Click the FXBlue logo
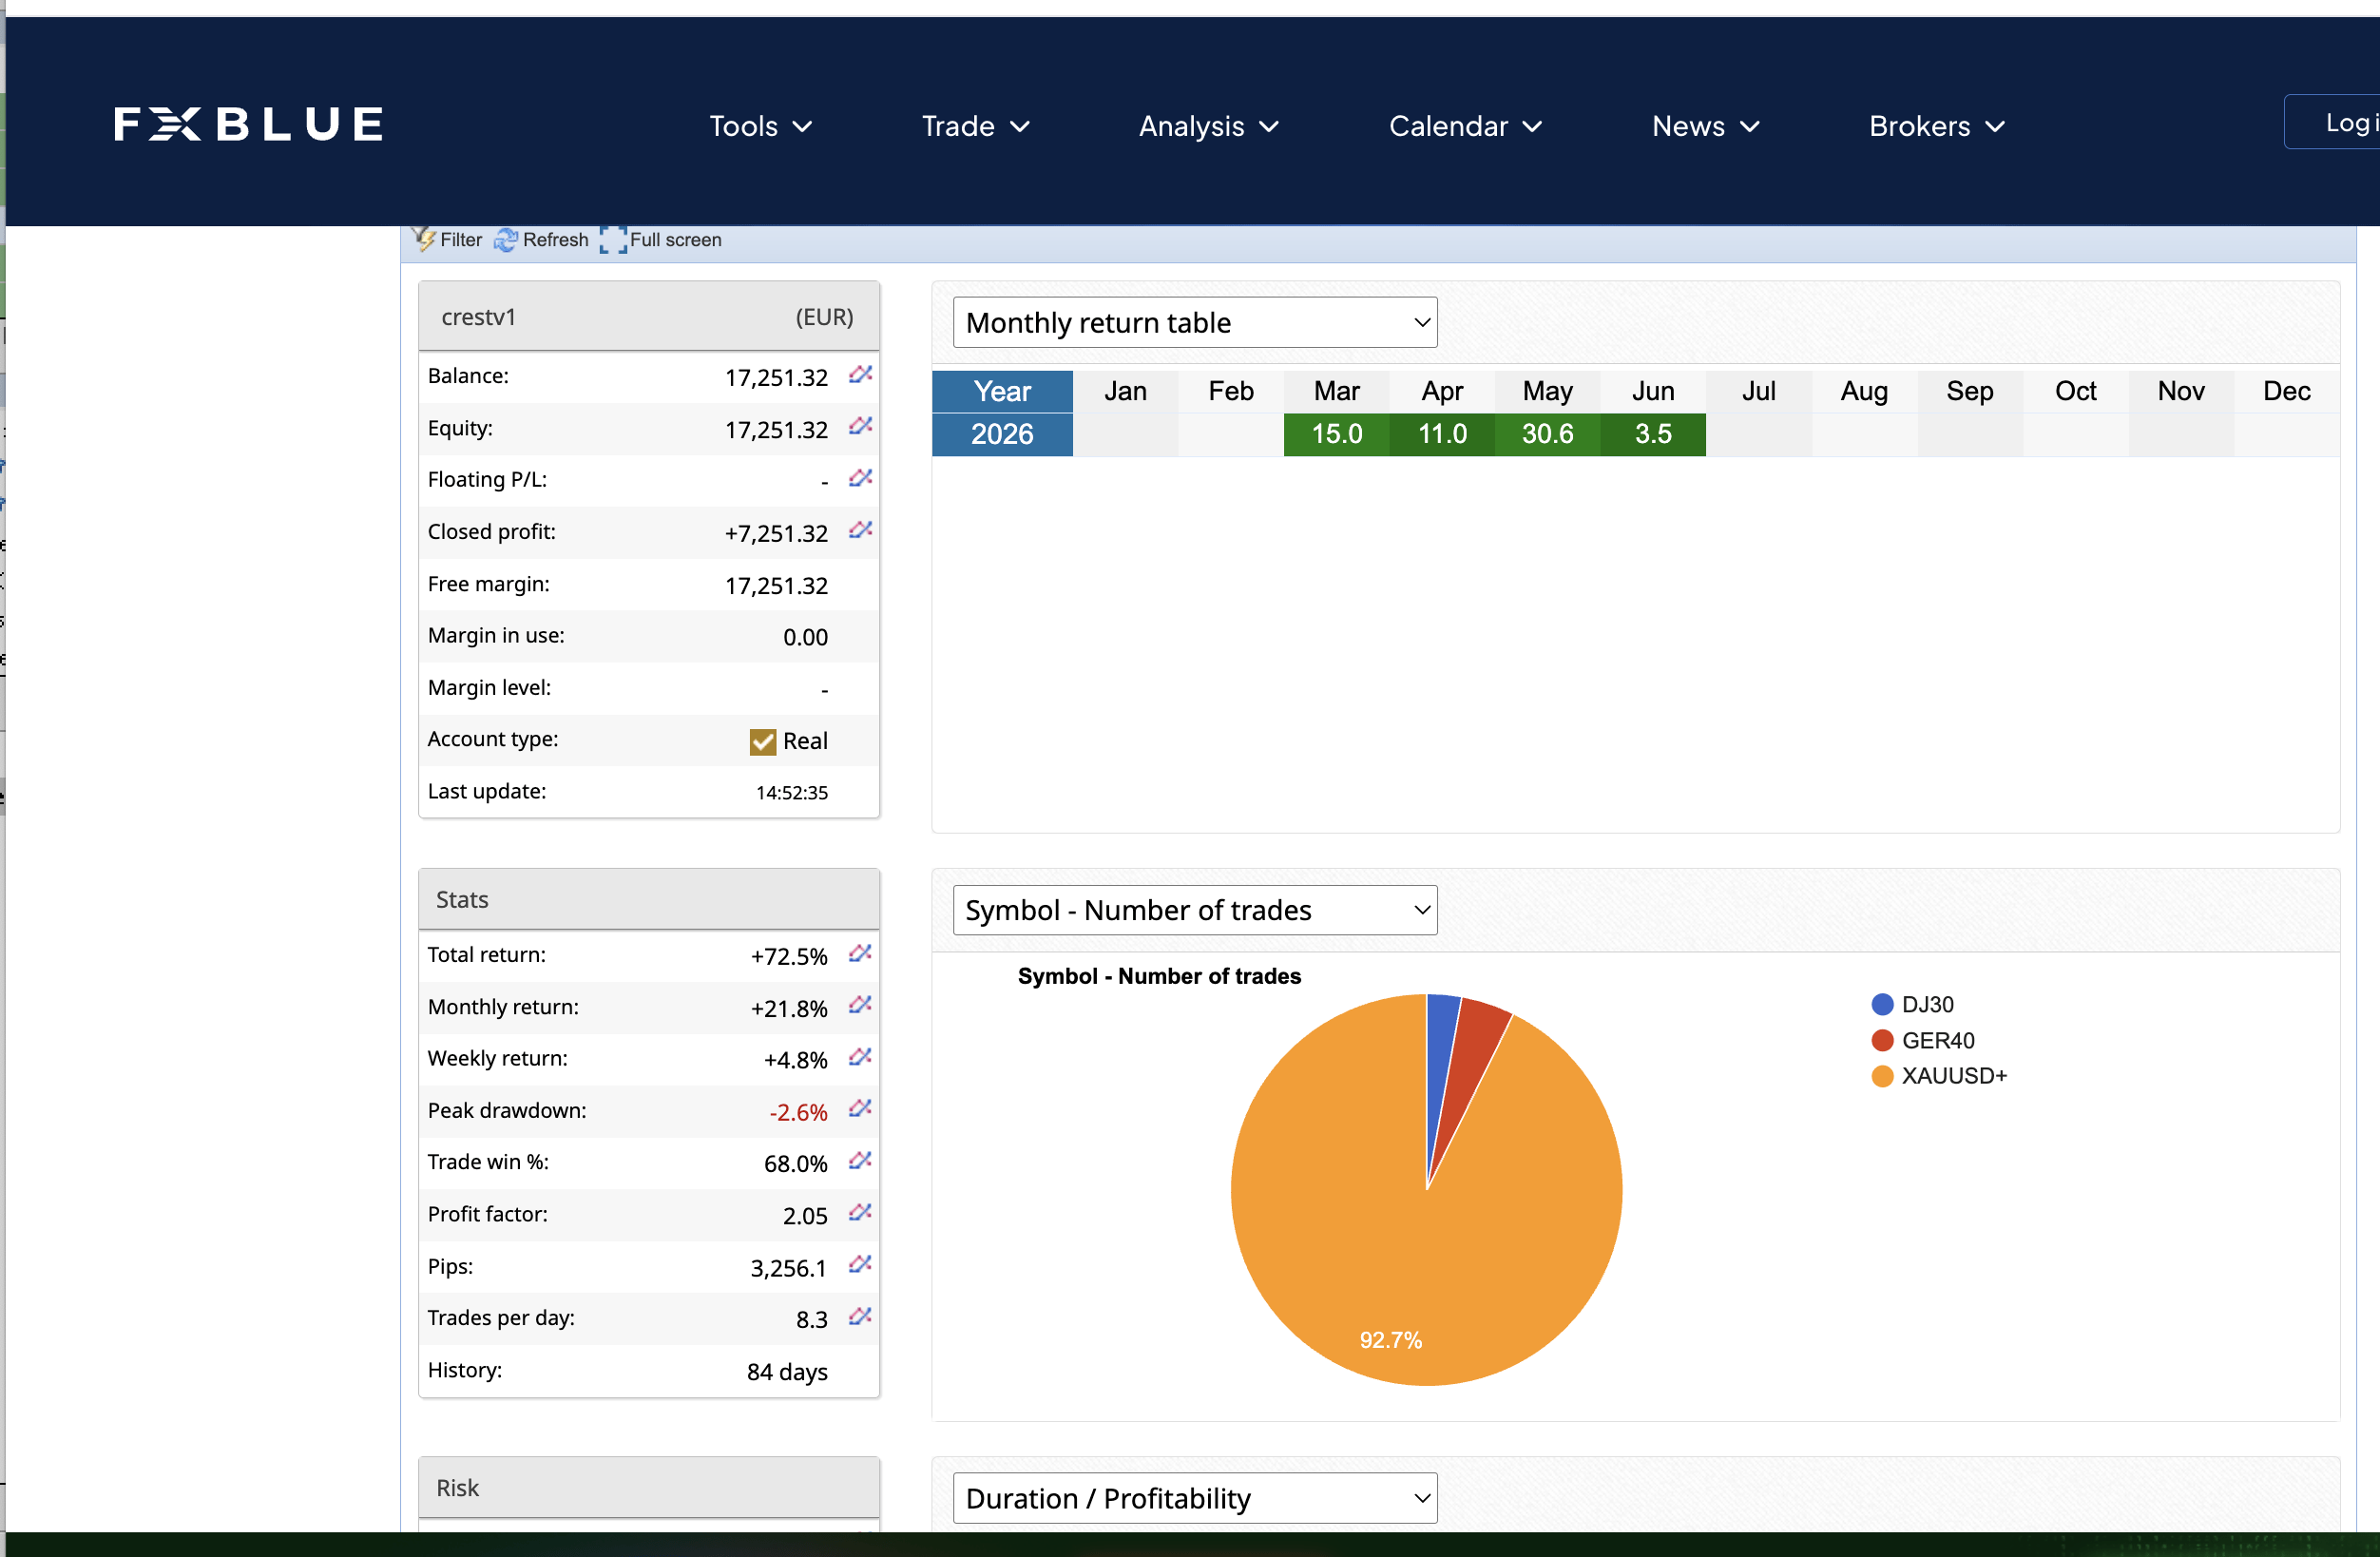2380x1557 pixels. pos(249,124)
